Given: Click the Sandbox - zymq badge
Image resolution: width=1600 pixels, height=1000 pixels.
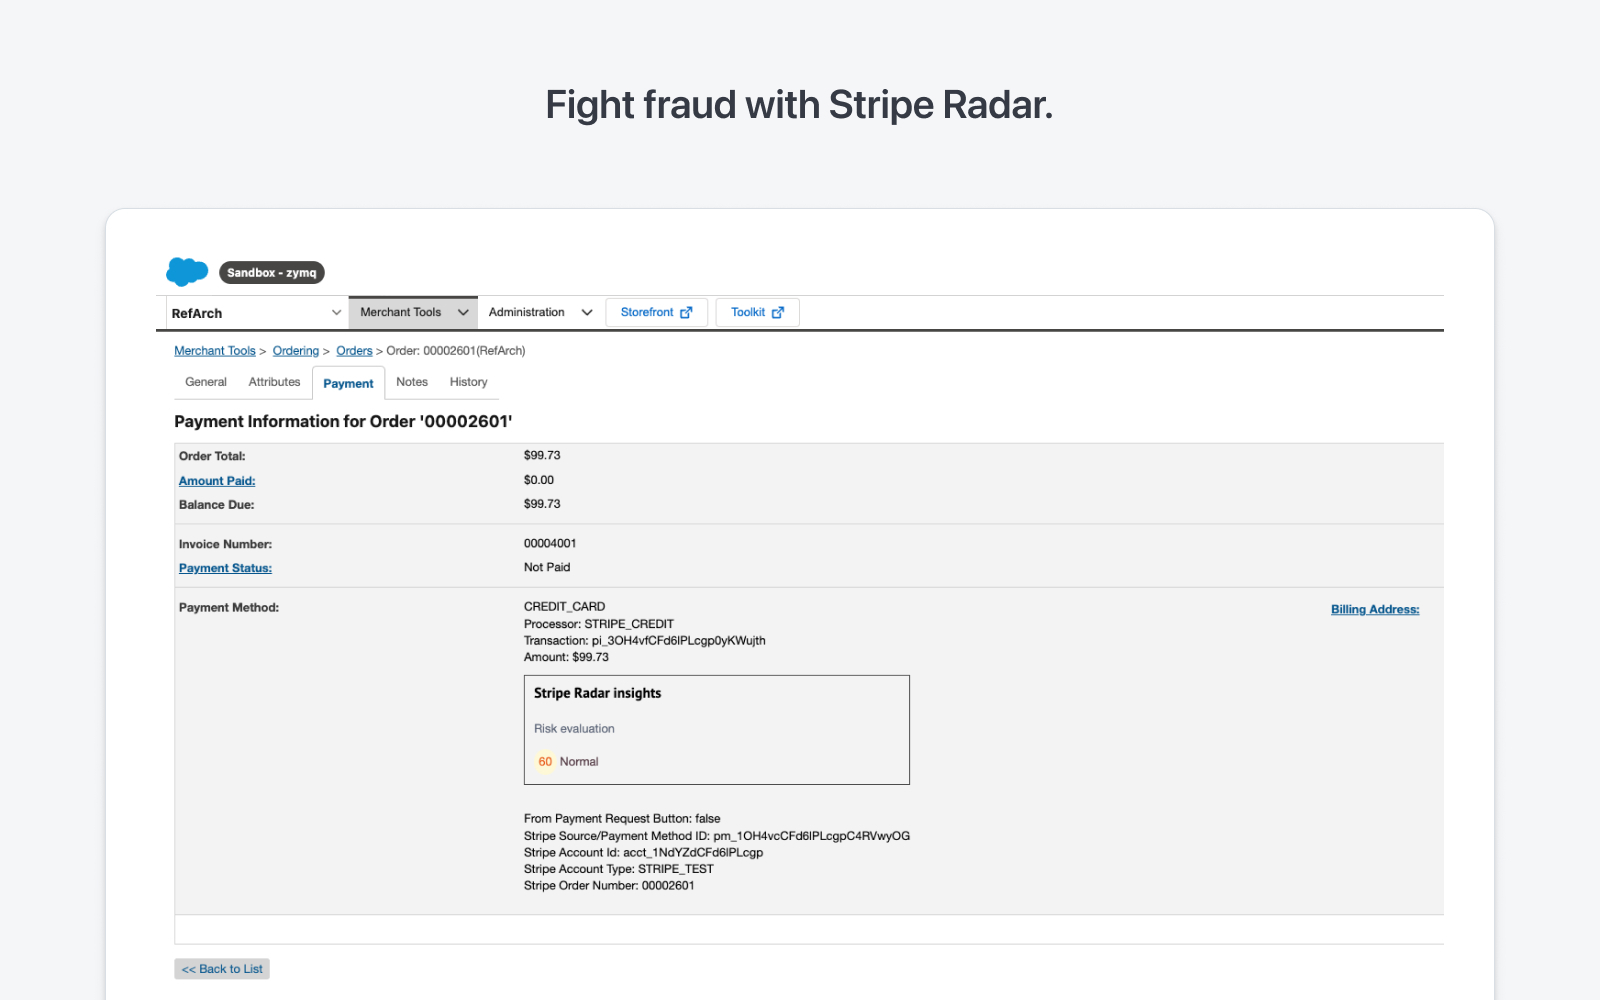Looking at the screenshot, I should click(x=271, y=272).
